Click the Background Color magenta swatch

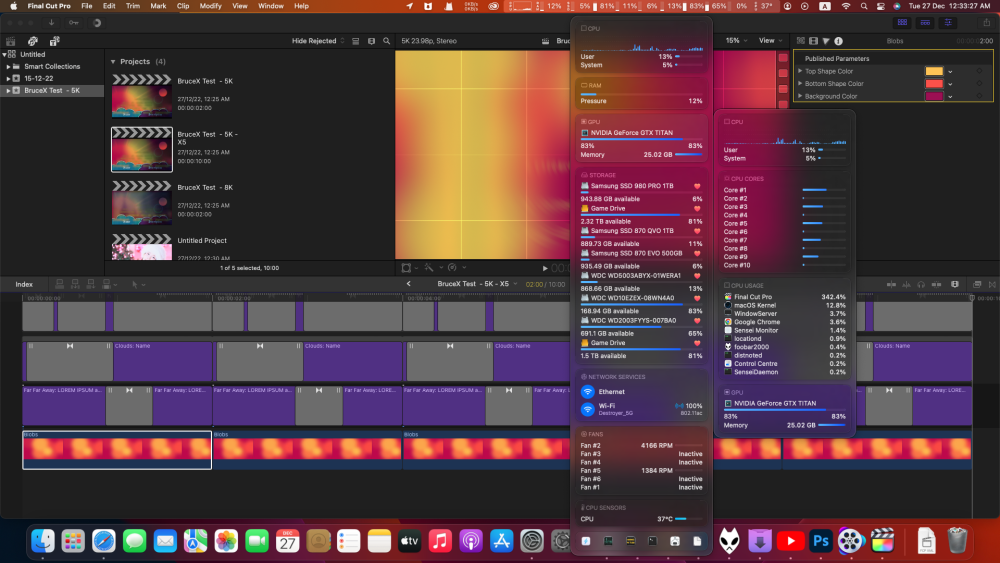[934, 96]
